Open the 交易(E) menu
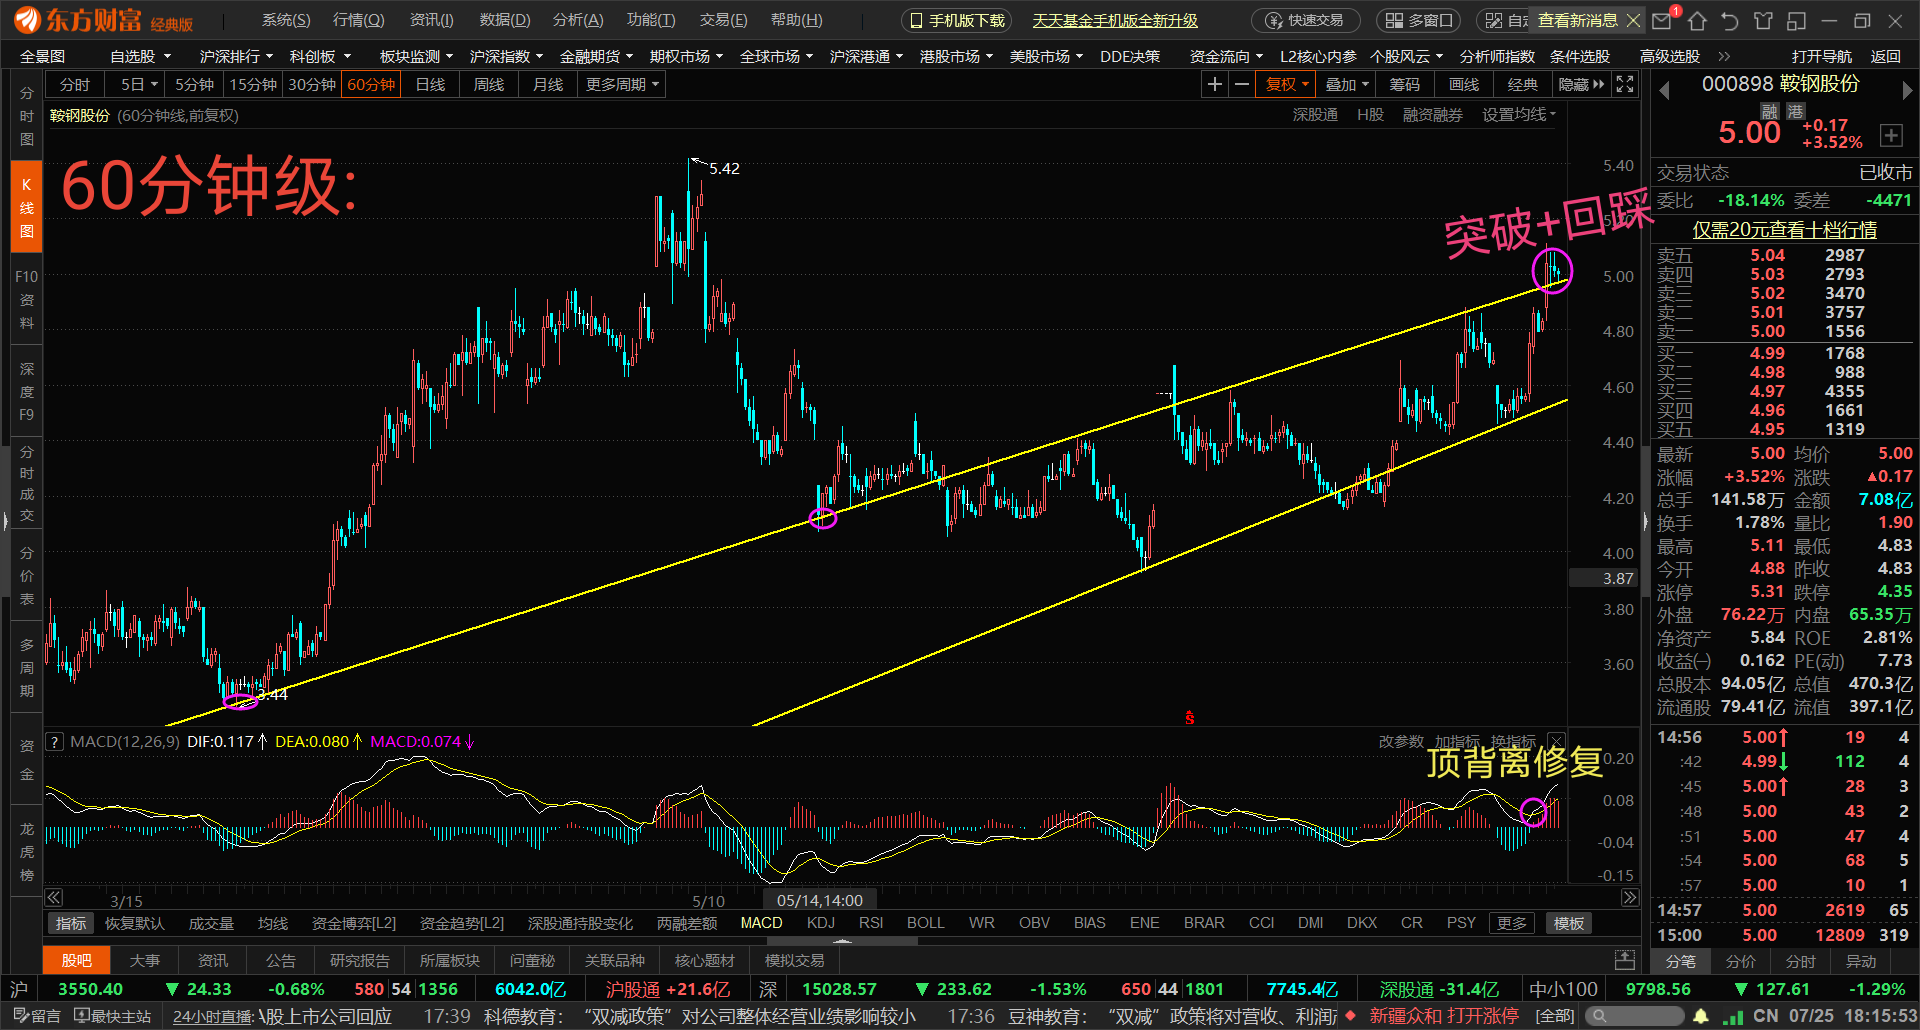Viewport: 1920px width, 1030px height. [x=724, y=20]
